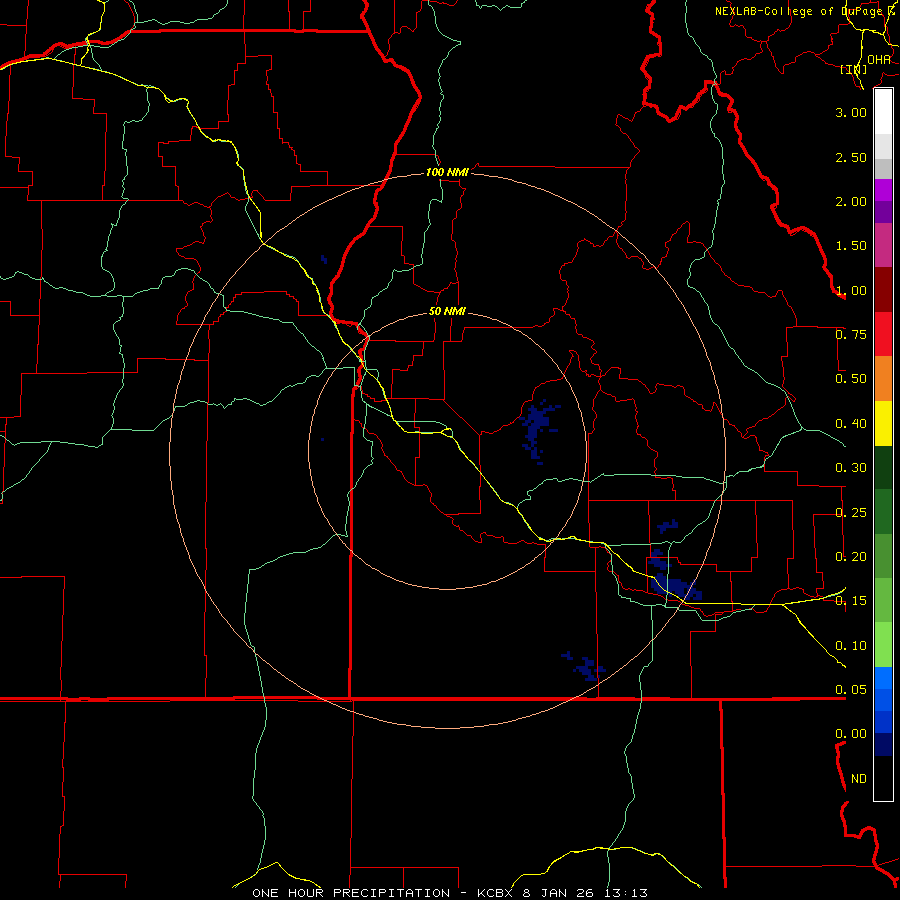Screen dimensions: 900x900
Task: Click the dark purple legend swatch near 2.00
Action: [883, 212]
